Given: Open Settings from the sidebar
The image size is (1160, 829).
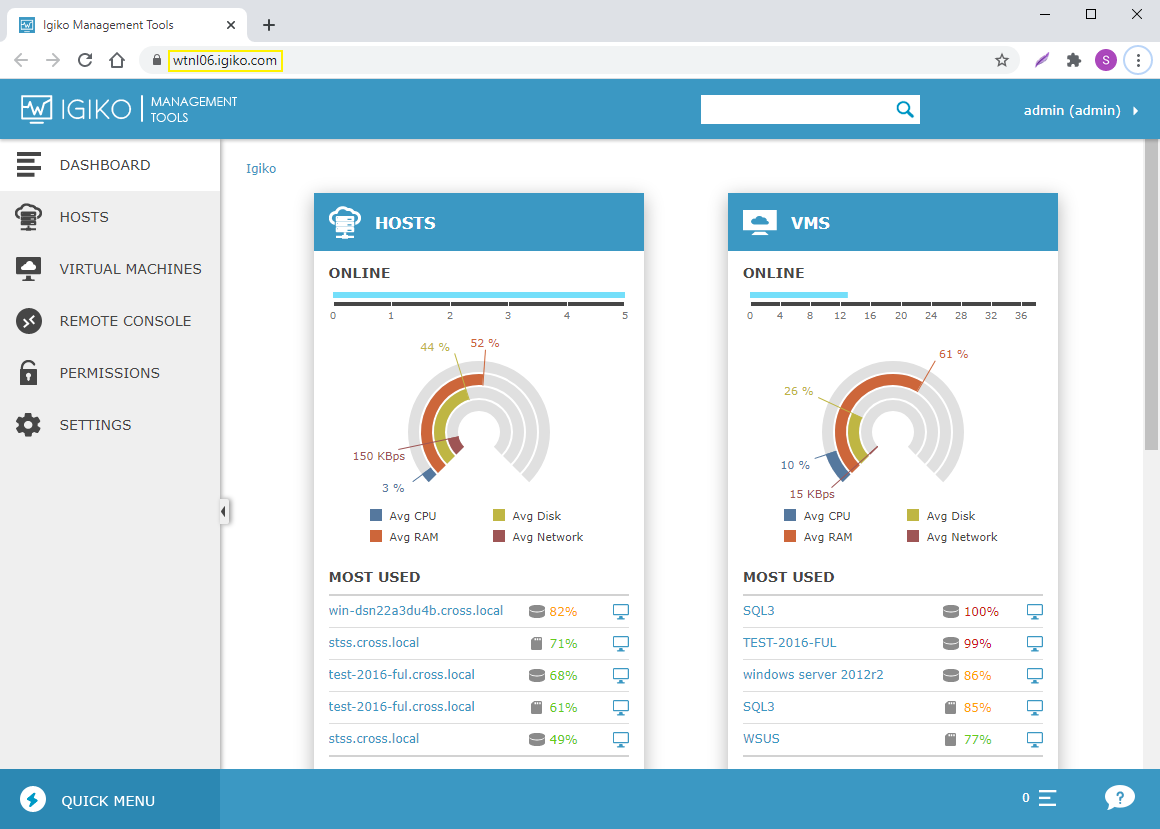Looking at the screenshot, I should point(109,425).
